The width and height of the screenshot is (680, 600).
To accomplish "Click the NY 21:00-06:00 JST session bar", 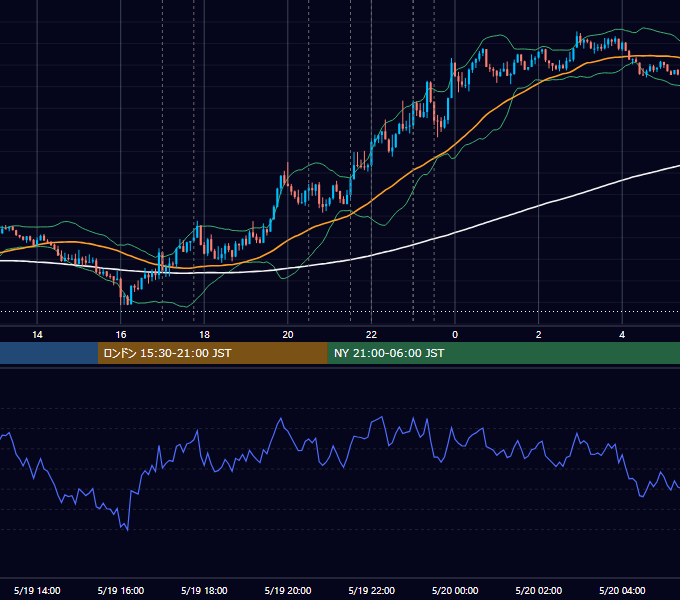I will pyautogui.click(x=503, y=353).
